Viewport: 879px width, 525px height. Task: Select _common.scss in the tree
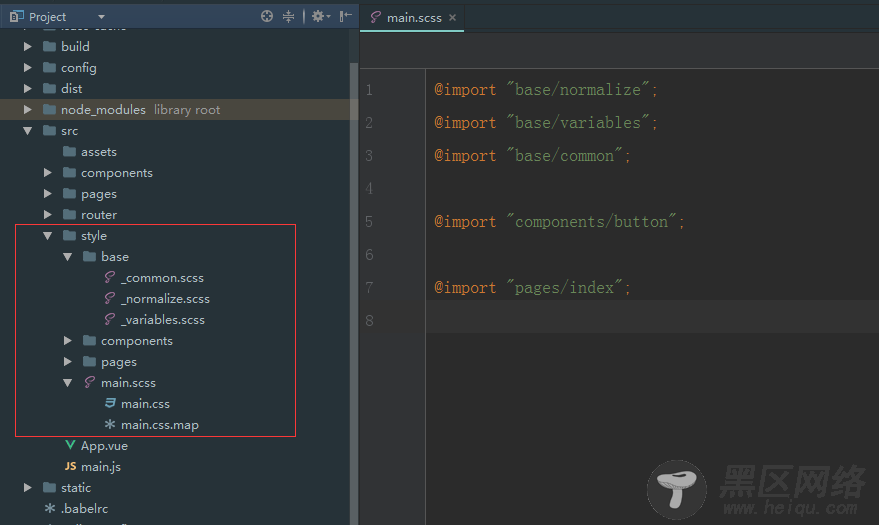click(162, 278)
